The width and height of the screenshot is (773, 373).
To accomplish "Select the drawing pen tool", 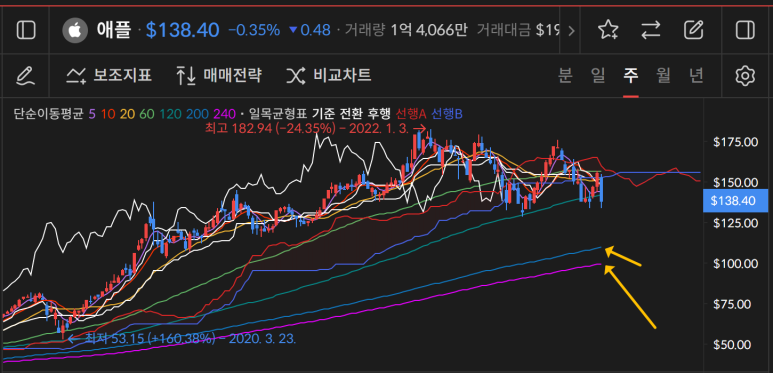I will pyautogui.click(x=26, y=76).
